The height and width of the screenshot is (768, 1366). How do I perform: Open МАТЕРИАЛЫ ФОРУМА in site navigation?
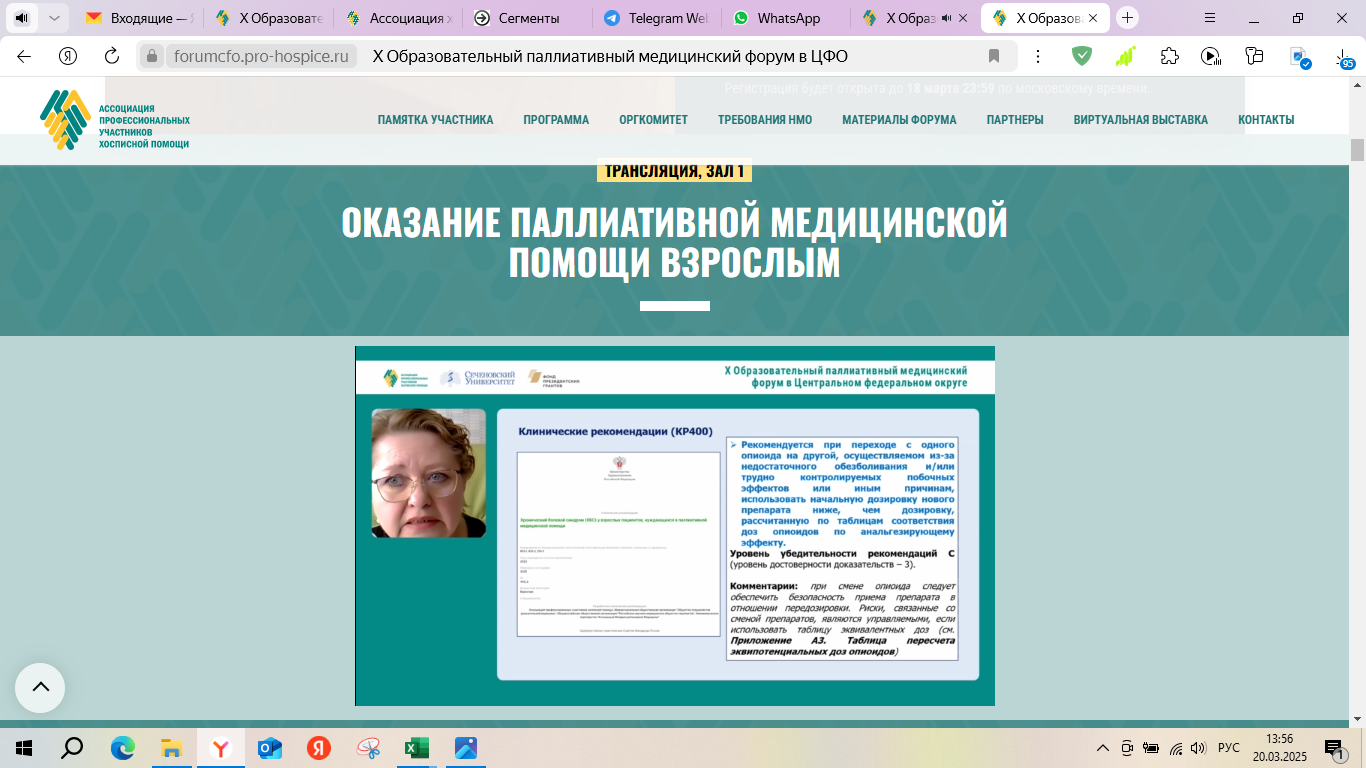pyautogui.click(x=899, y=120)
